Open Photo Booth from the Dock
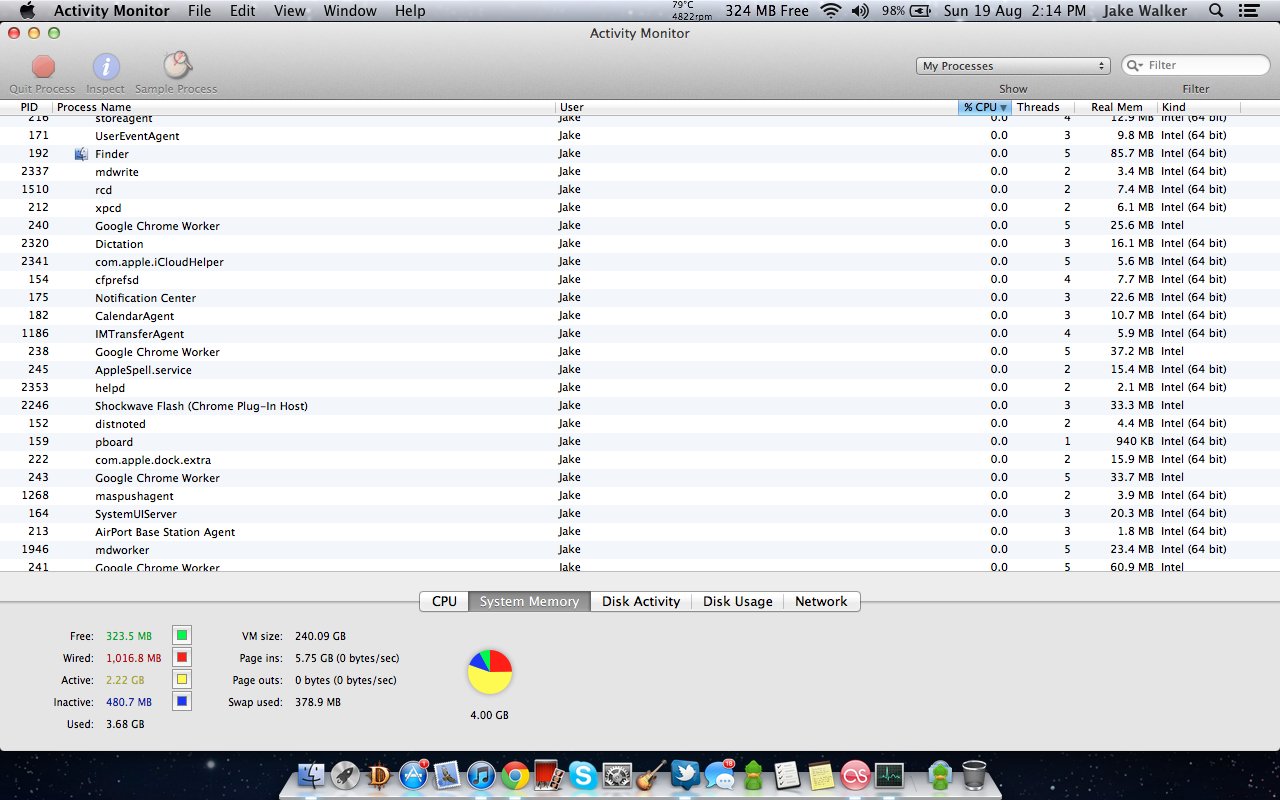The height and width of the screenshot is (800, 1280). (x=549, y=774)
